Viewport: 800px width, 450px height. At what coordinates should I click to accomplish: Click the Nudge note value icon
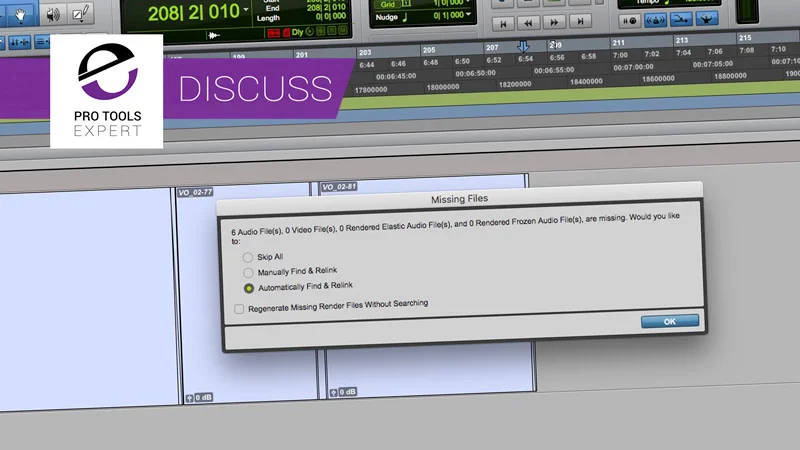(x=405, y=17)
